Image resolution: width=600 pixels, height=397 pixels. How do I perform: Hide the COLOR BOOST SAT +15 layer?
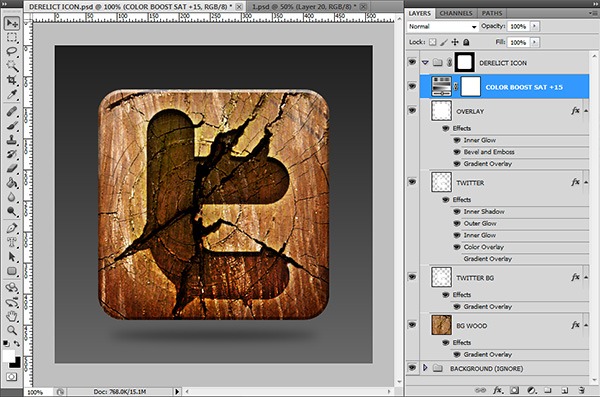pyautogui.click(x=412, y=86)
